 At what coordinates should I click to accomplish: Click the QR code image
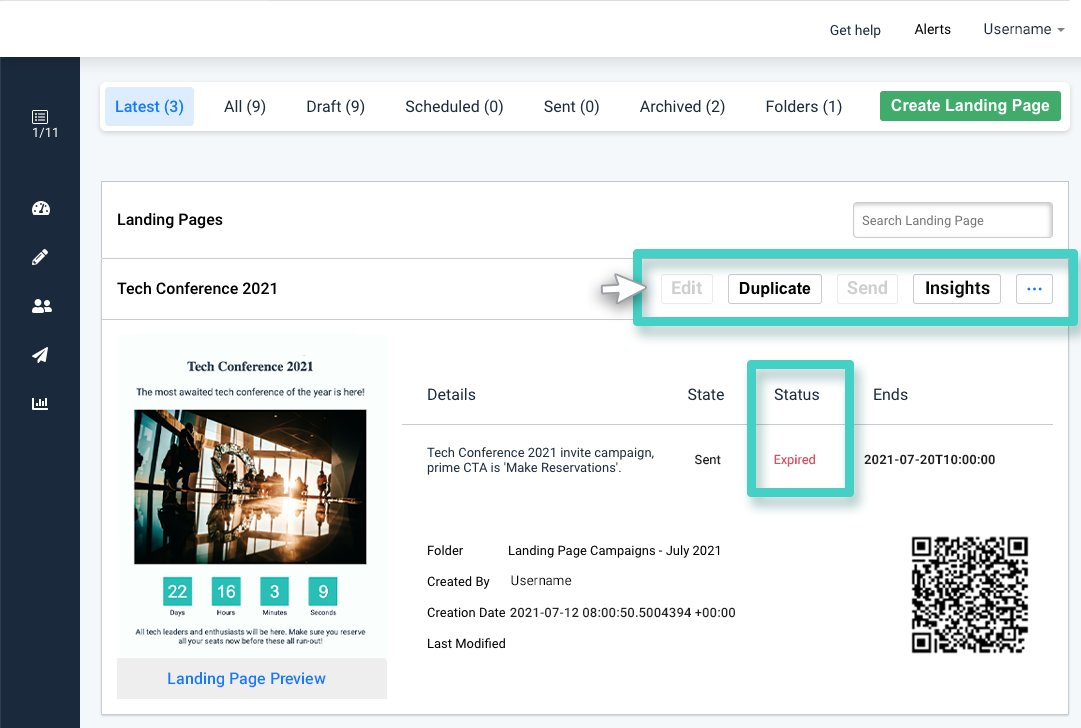coord(969,594)
